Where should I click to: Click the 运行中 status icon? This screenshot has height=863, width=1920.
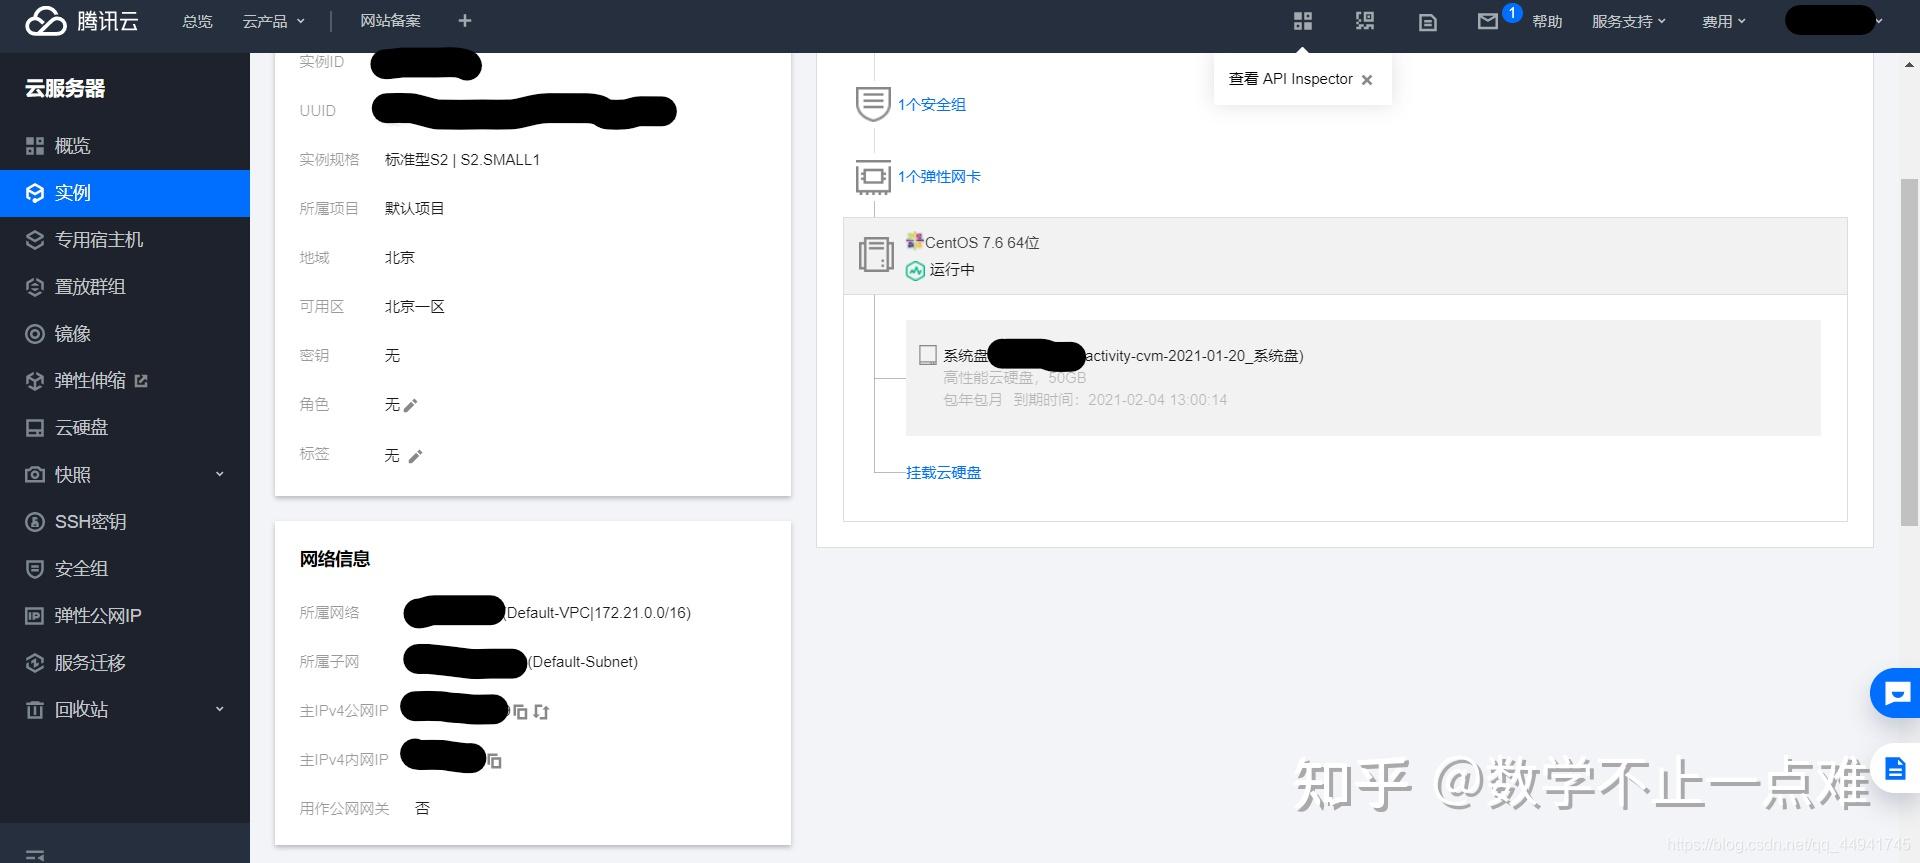tap(915, 270)
